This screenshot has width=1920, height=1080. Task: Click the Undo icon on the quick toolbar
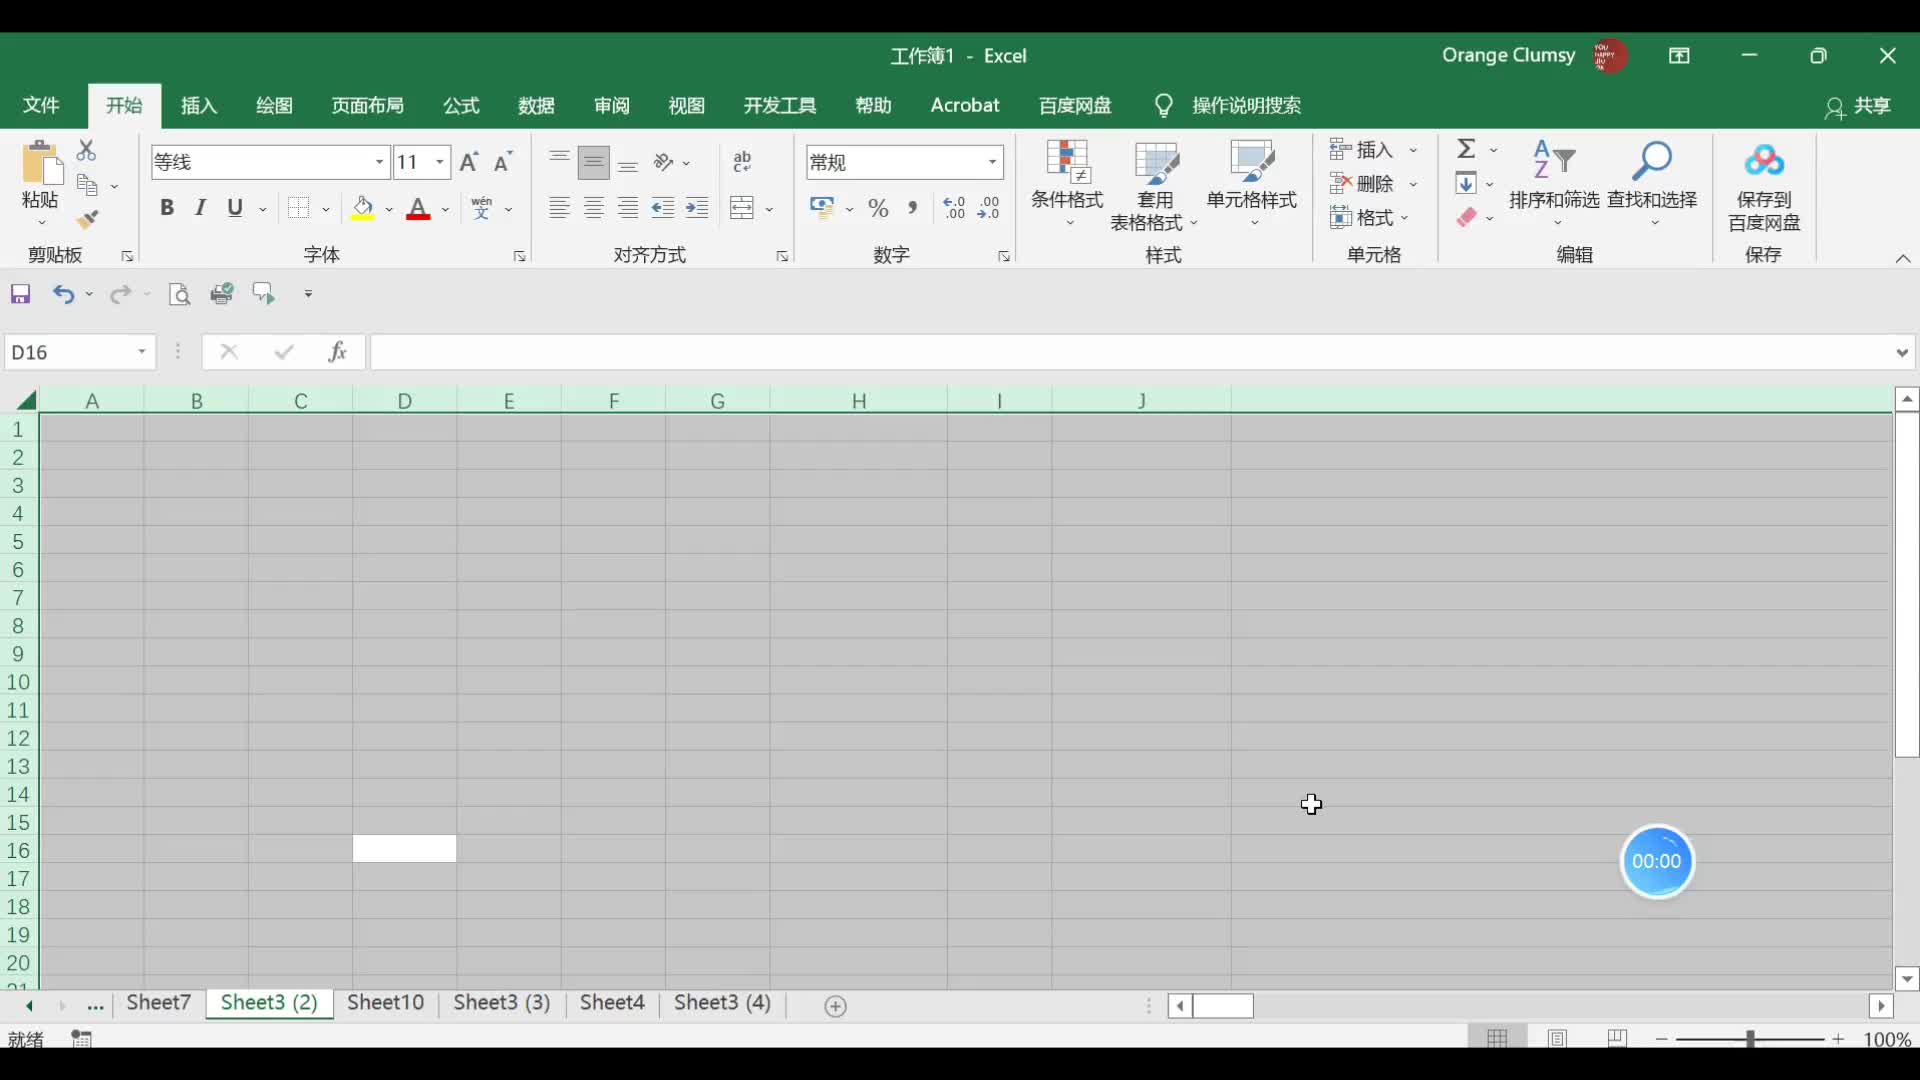[64, 293]
